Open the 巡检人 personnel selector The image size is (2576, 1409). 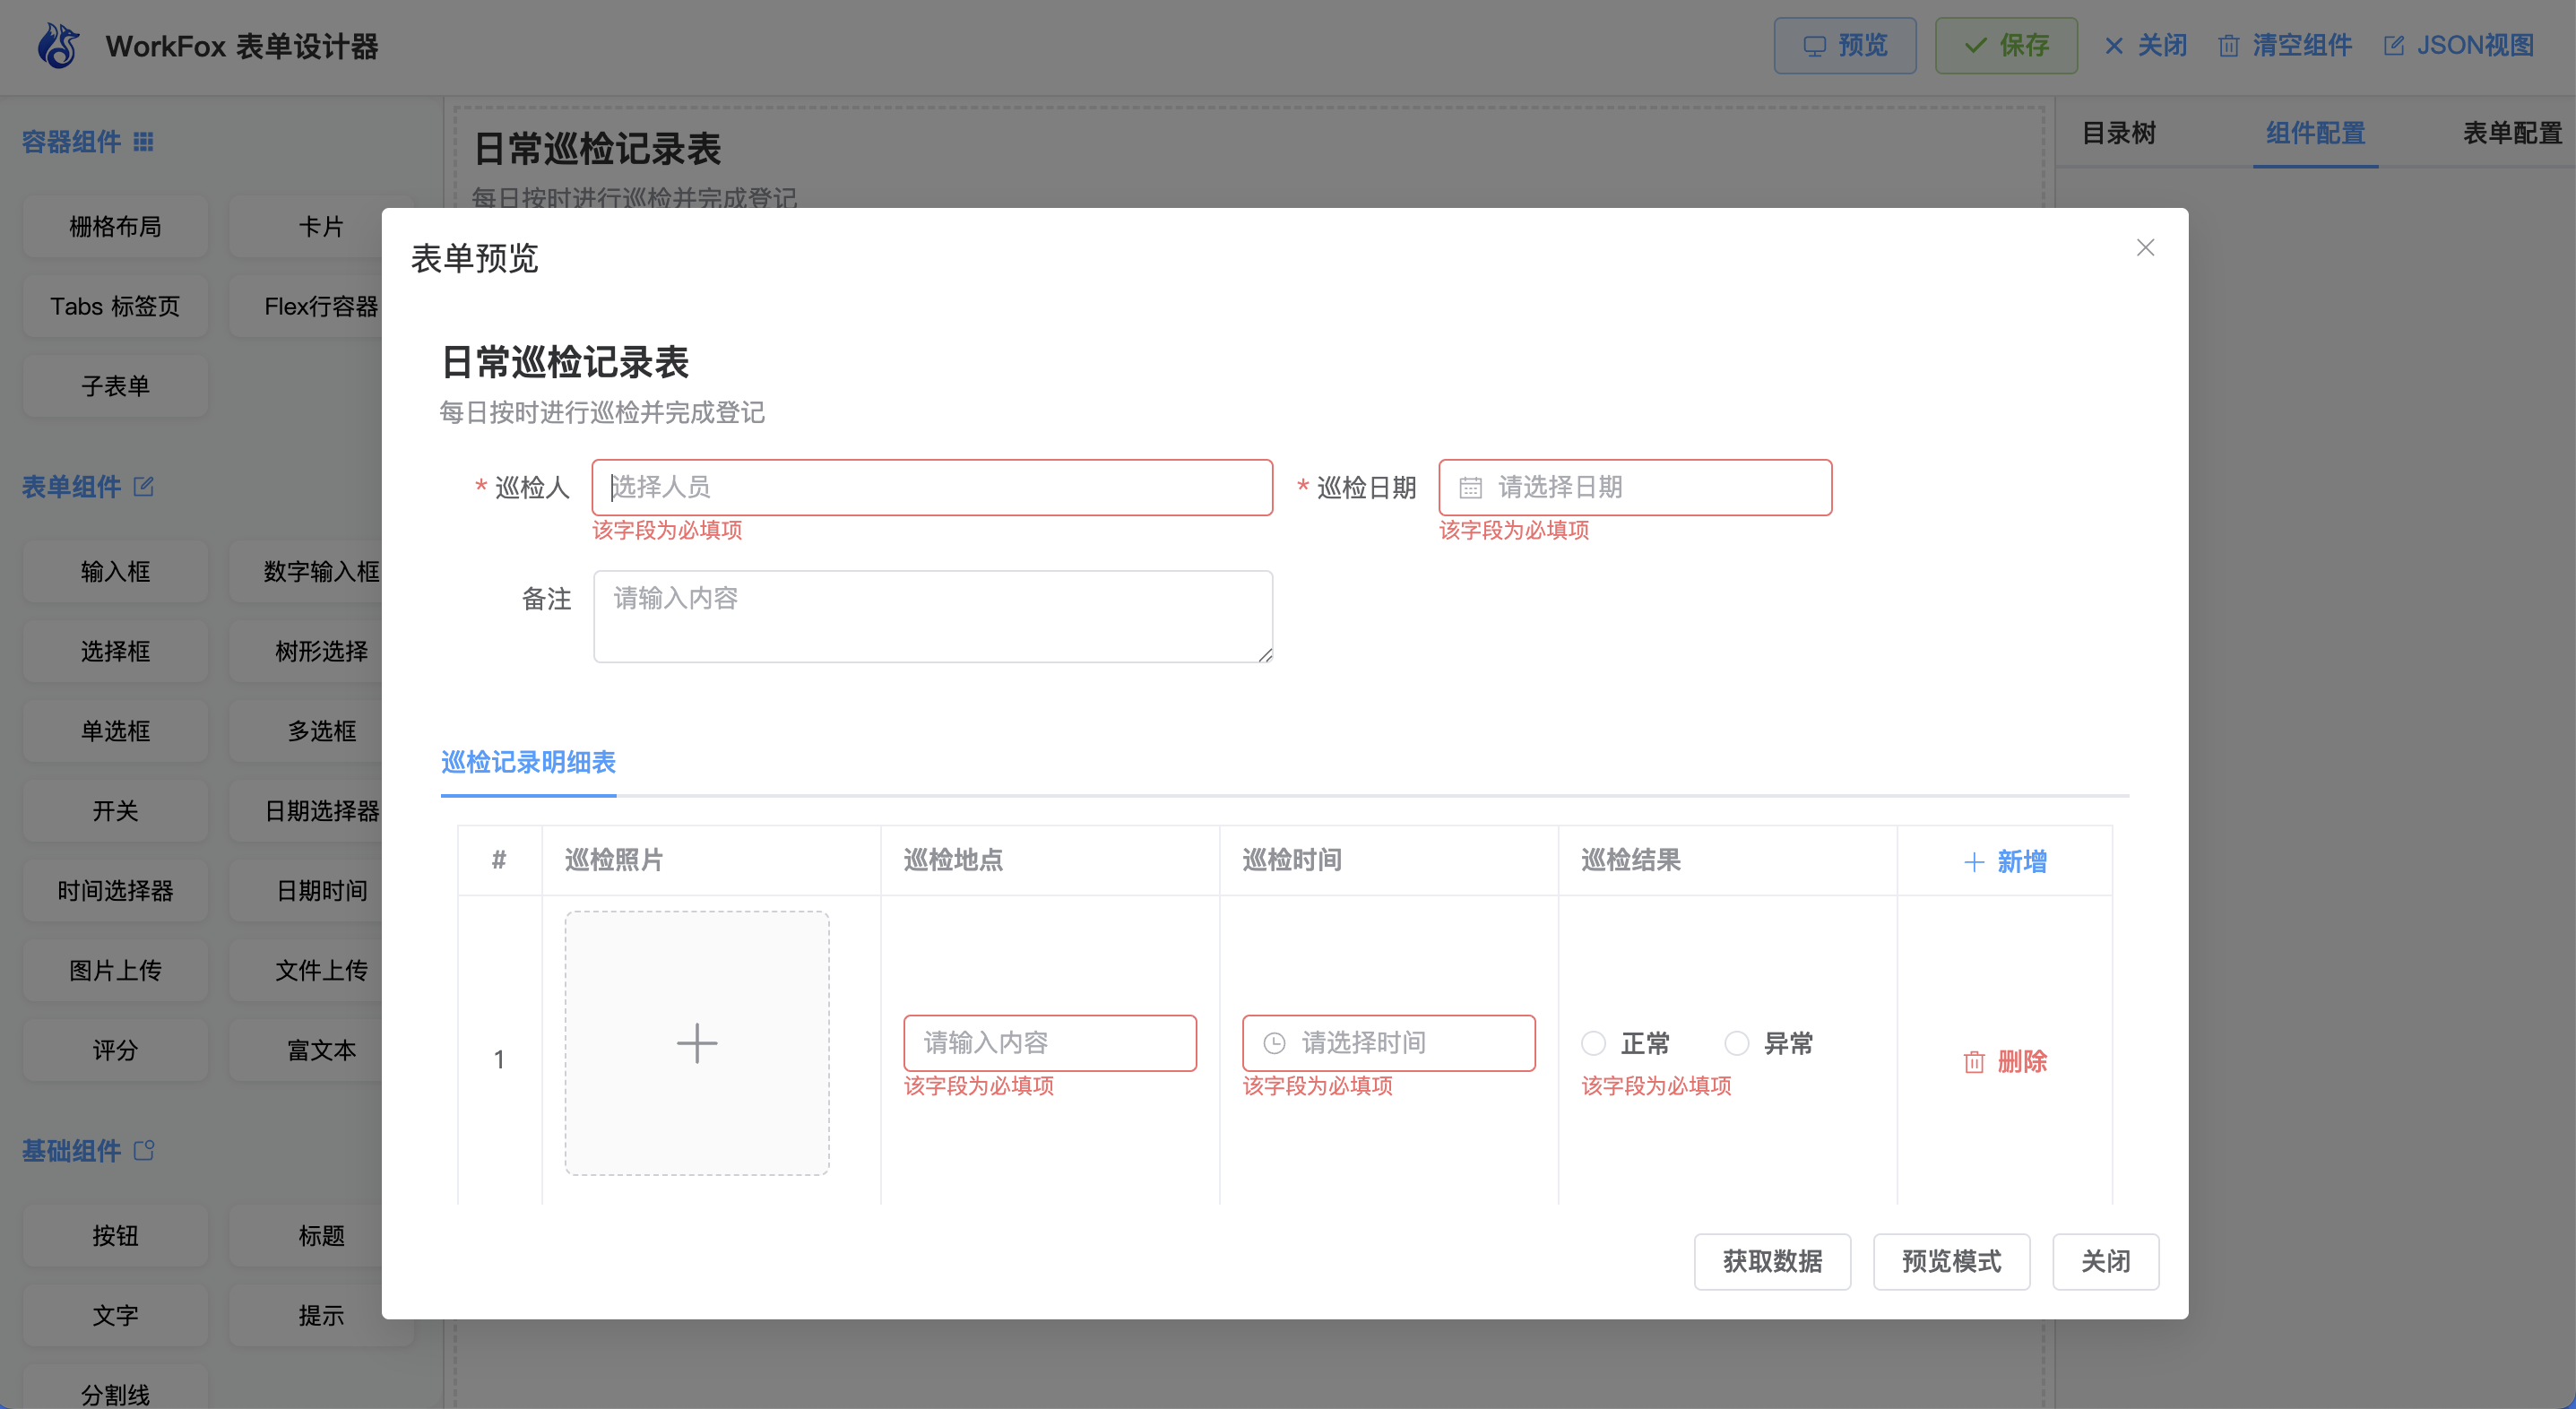coord(932,488)
